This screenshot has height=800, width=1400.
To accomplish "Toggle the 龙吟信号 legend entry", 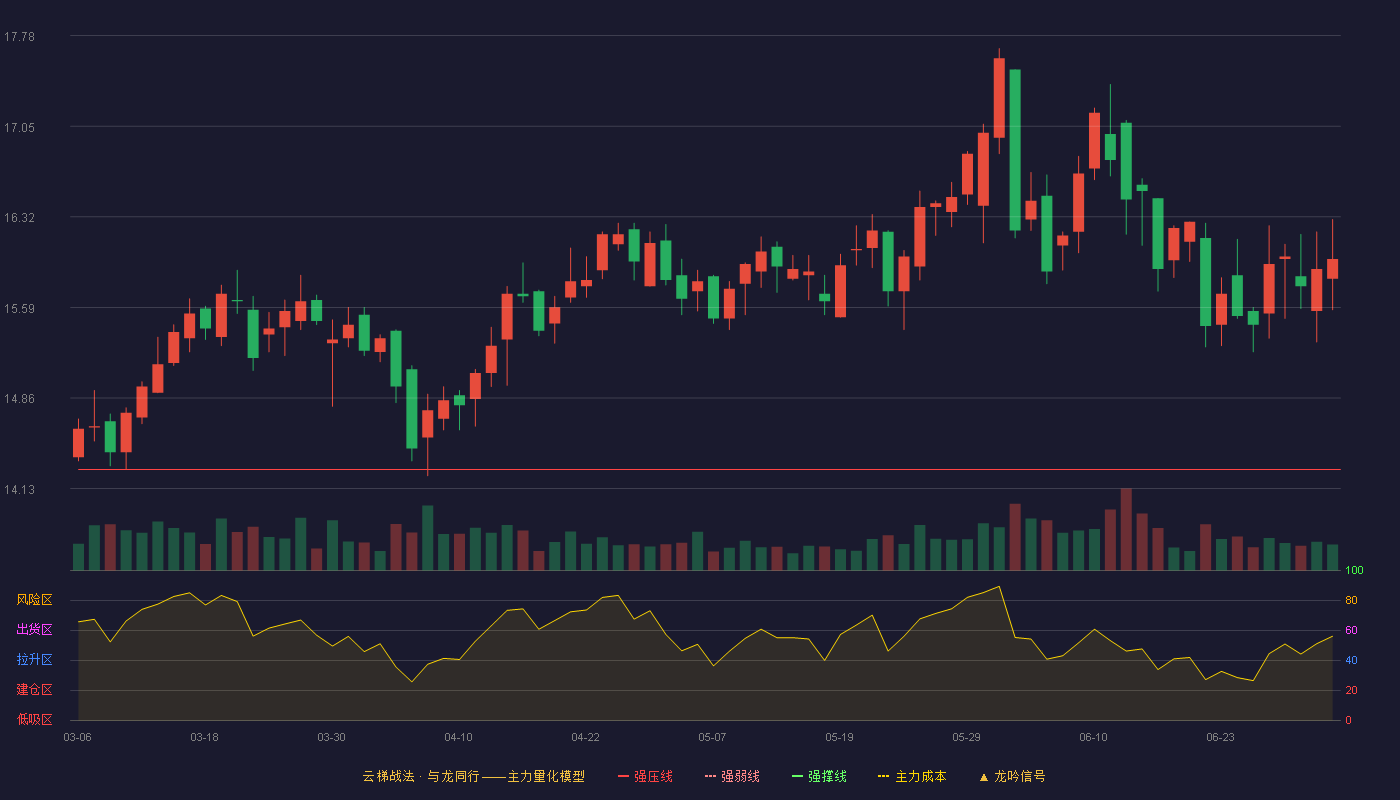I will (1012, 776).
